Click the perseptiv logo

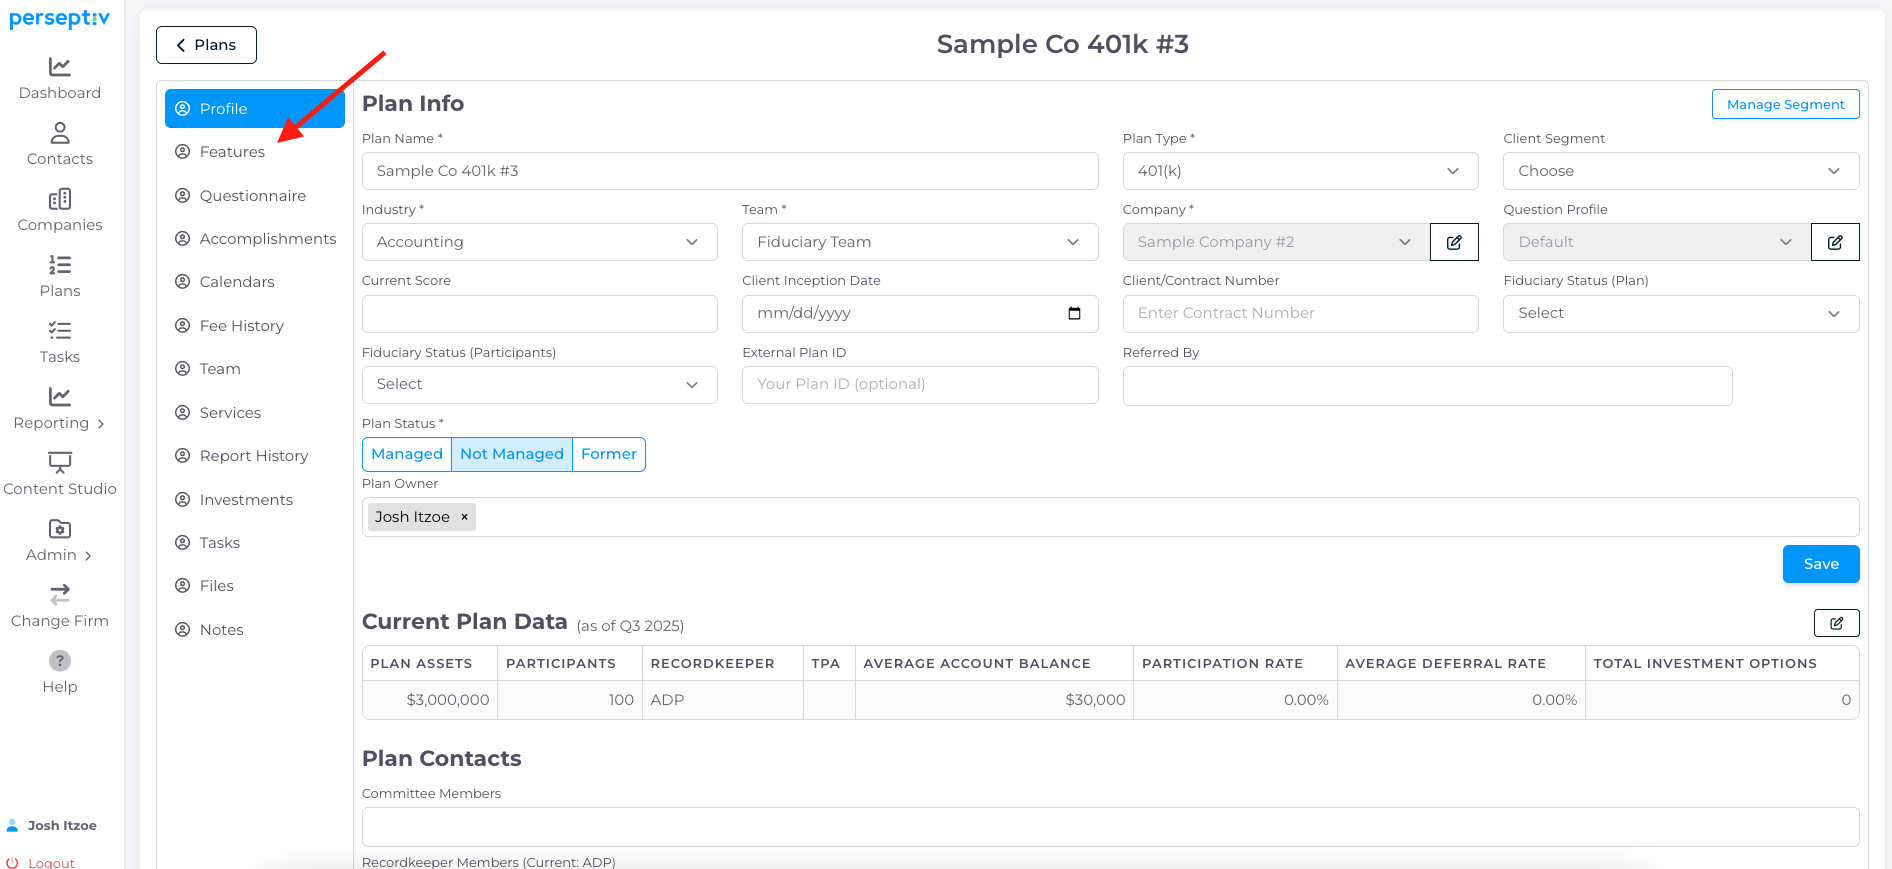pyautogui.click(x=60, y=18)
